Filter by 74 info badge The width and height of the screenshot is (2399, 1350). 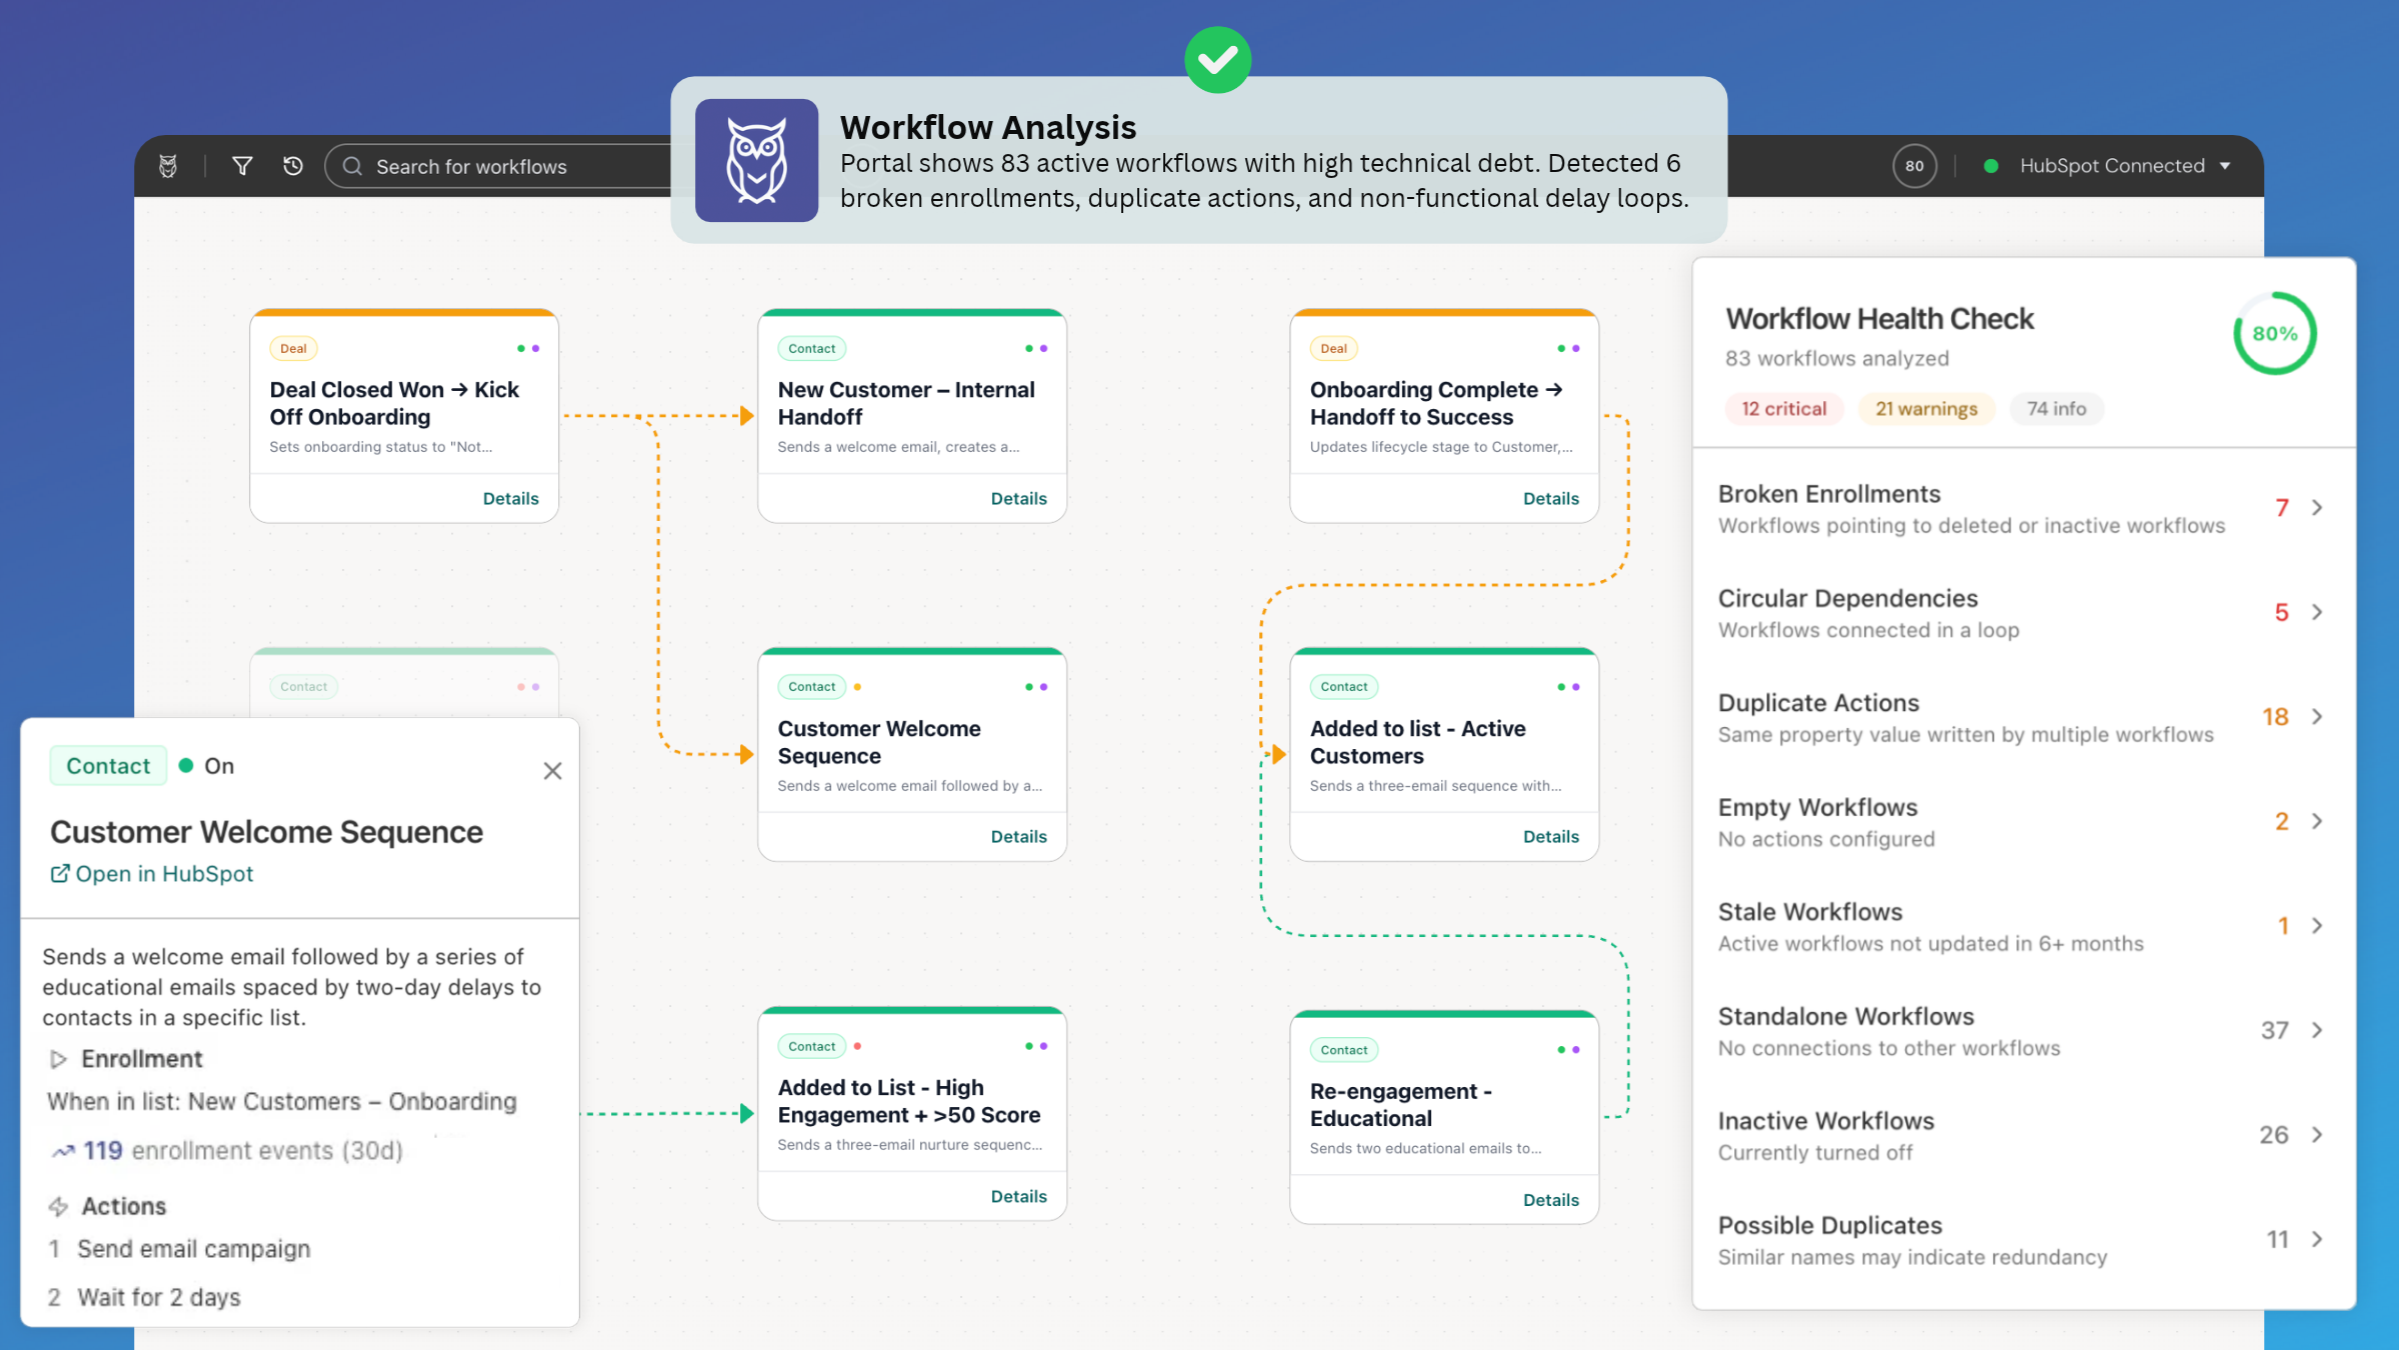click(2056, 408)
